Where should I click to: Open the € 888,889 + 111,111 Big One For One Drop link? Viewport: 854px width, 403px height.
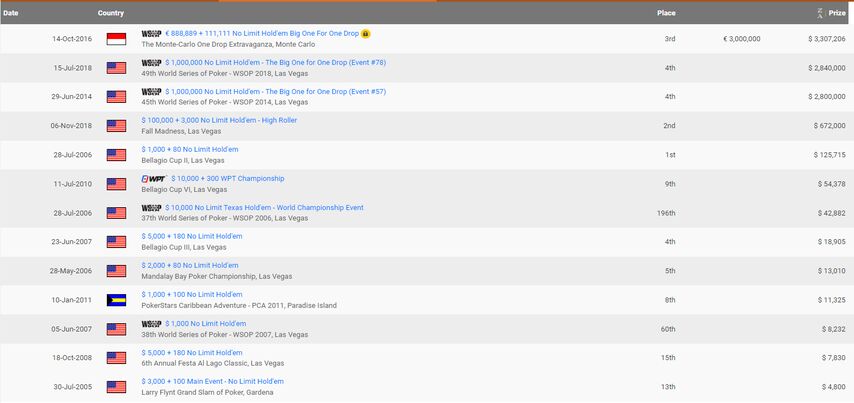262,34
